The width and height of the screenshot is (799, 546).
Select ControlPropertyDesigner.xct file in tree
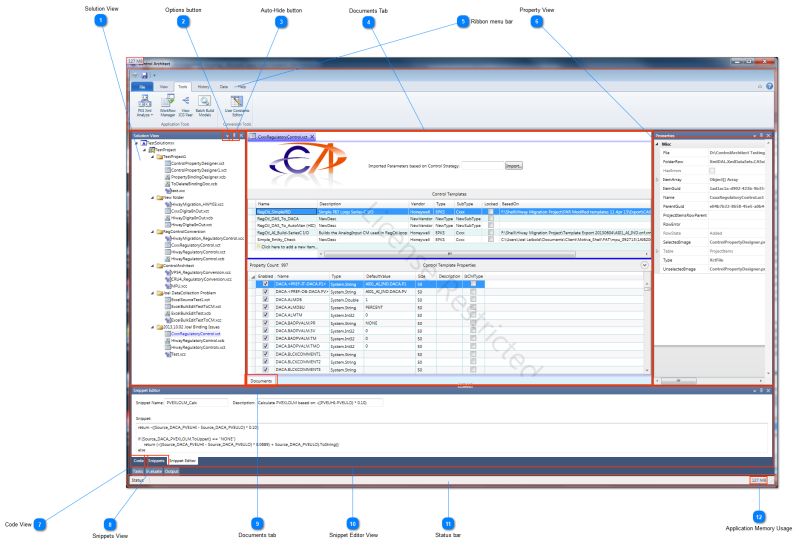(x=195, y=163)
